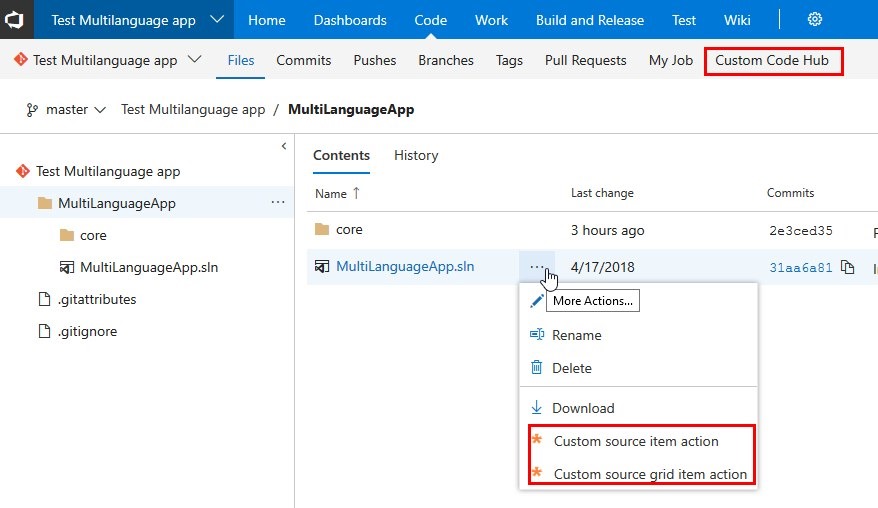
Task: Click copy icon next to commit 31aa6a81
Action: point(848,267)
